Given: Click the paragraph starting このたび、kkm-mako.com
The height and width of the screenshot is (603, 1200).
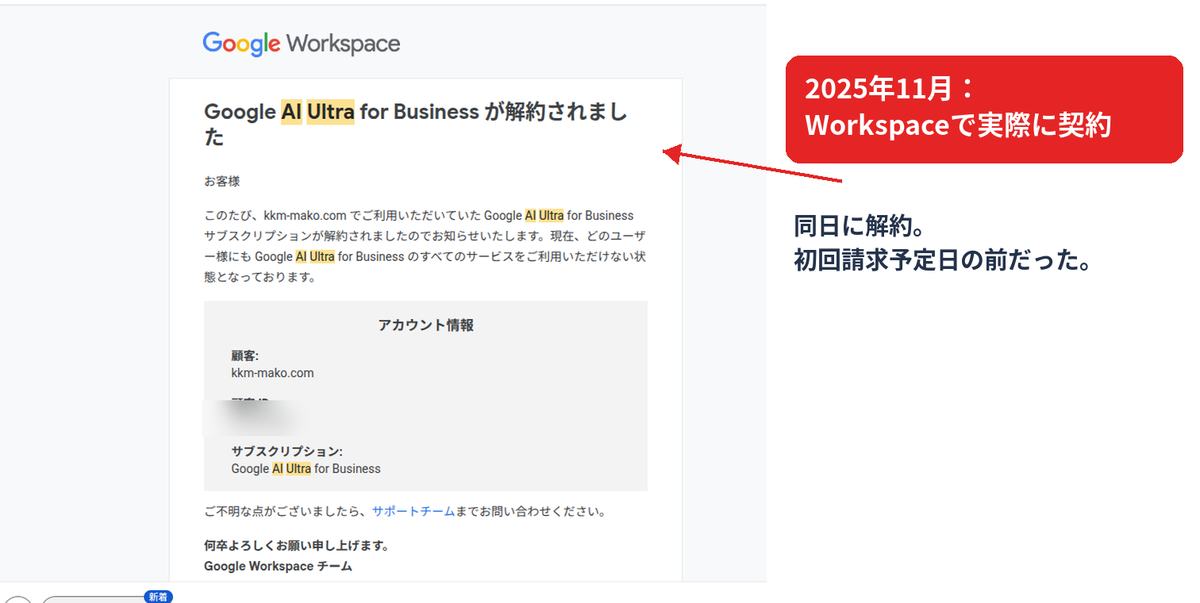Looking at the screenshot, I should 423,246.
